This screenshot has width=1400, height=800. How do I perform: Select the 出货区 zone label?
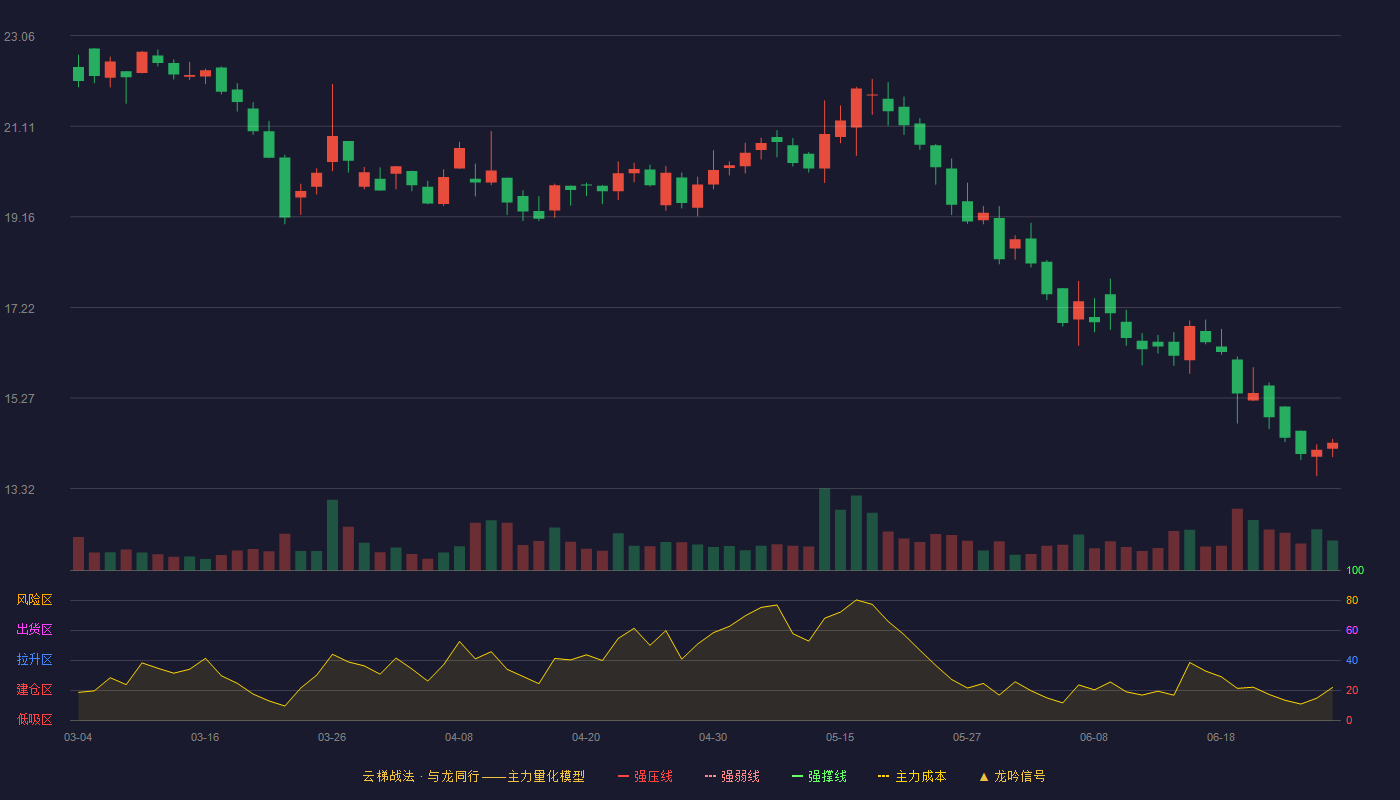34,630
